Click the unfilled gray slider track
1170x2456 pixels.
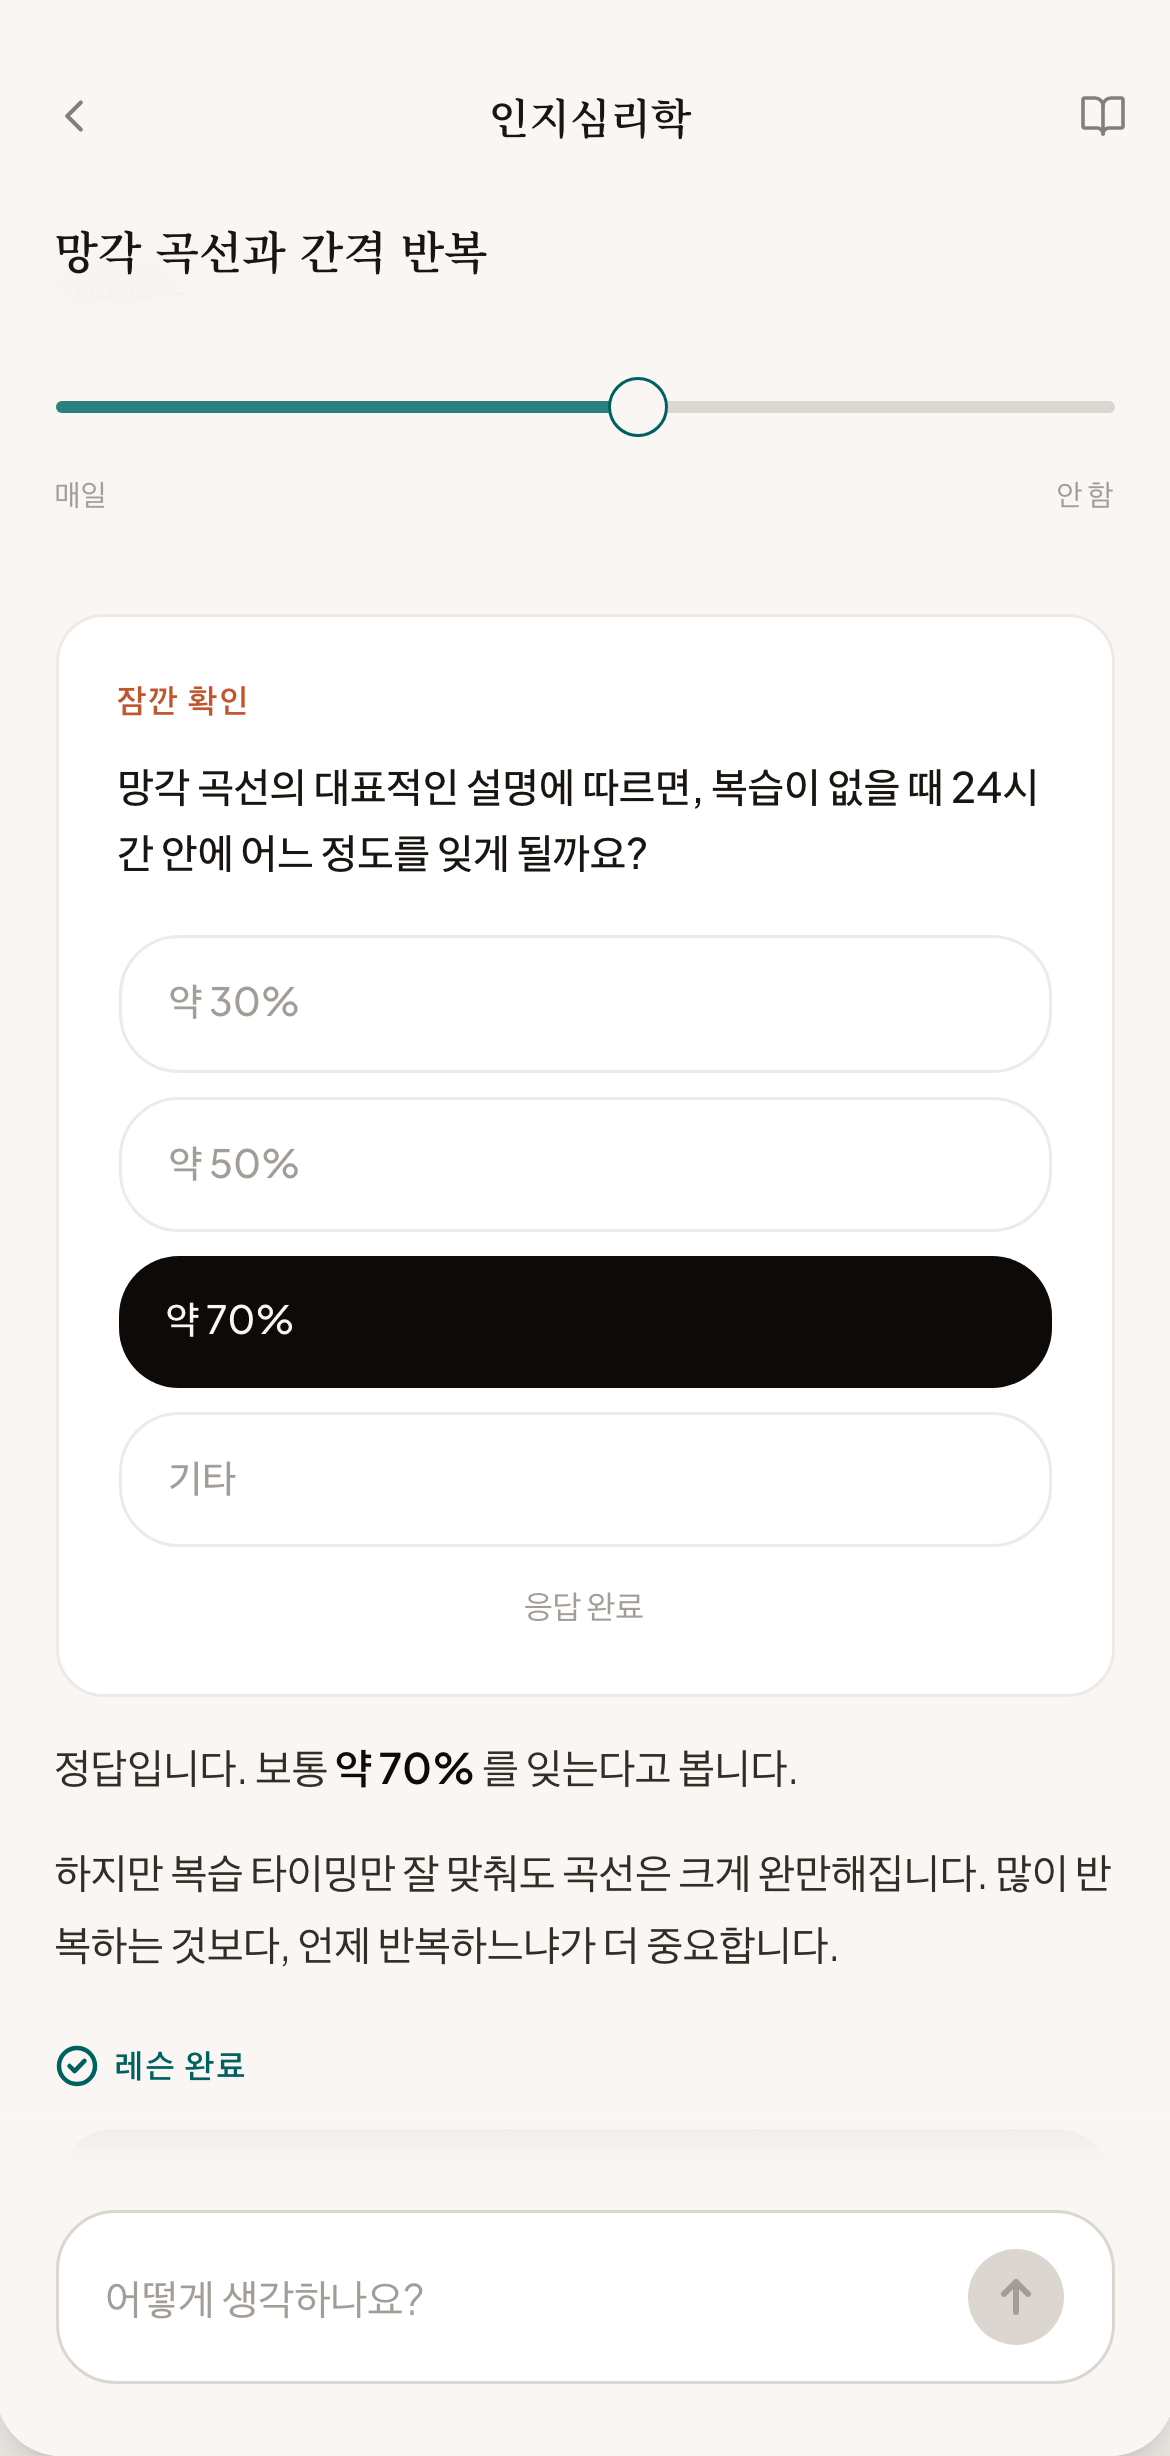tap(891, 407)
